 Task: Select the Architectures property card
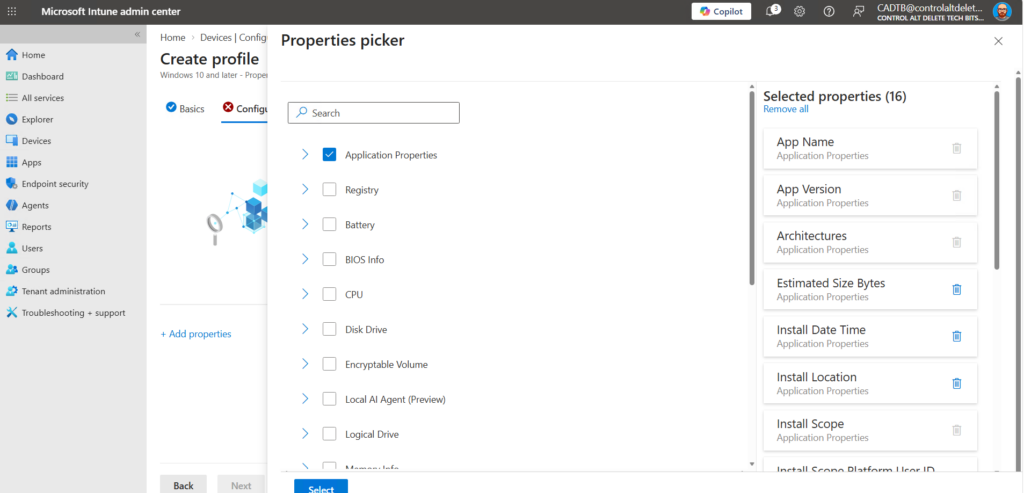(x=870, y=242)
